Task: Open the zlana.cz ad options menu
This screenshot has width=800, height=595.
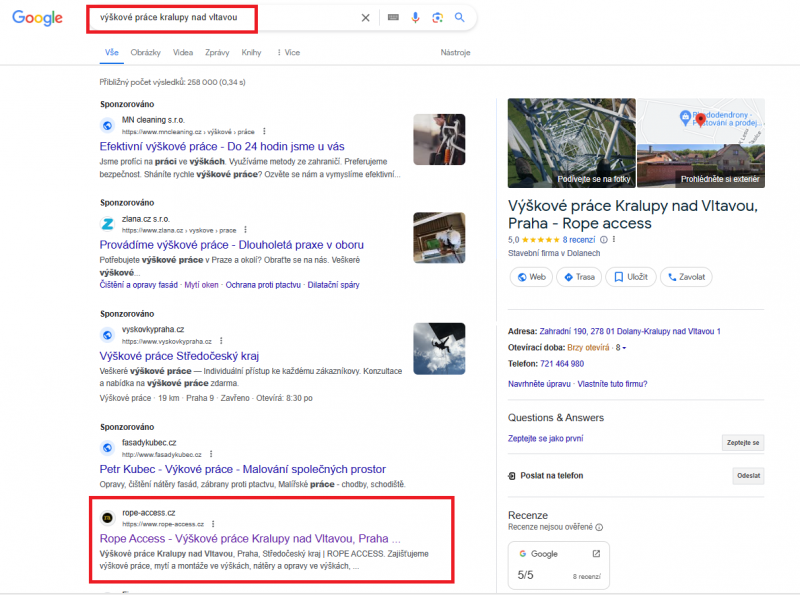Action: (x=245, y=230)
